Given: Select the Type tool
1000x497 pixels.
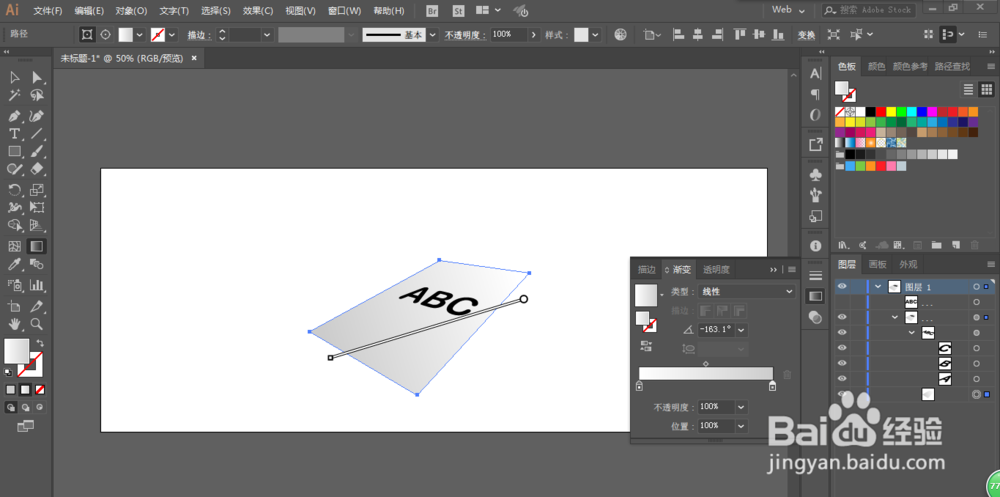Looking at the screenshot, I should point(15,134).
